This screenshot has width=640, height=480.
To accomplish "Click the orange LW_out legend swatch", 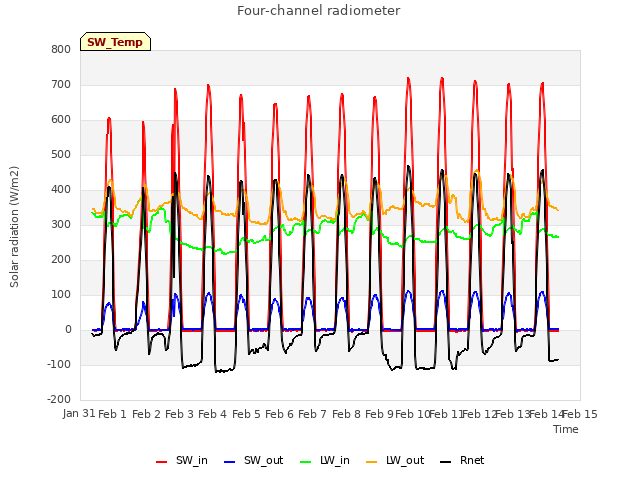I will click(x=372, y=462).
